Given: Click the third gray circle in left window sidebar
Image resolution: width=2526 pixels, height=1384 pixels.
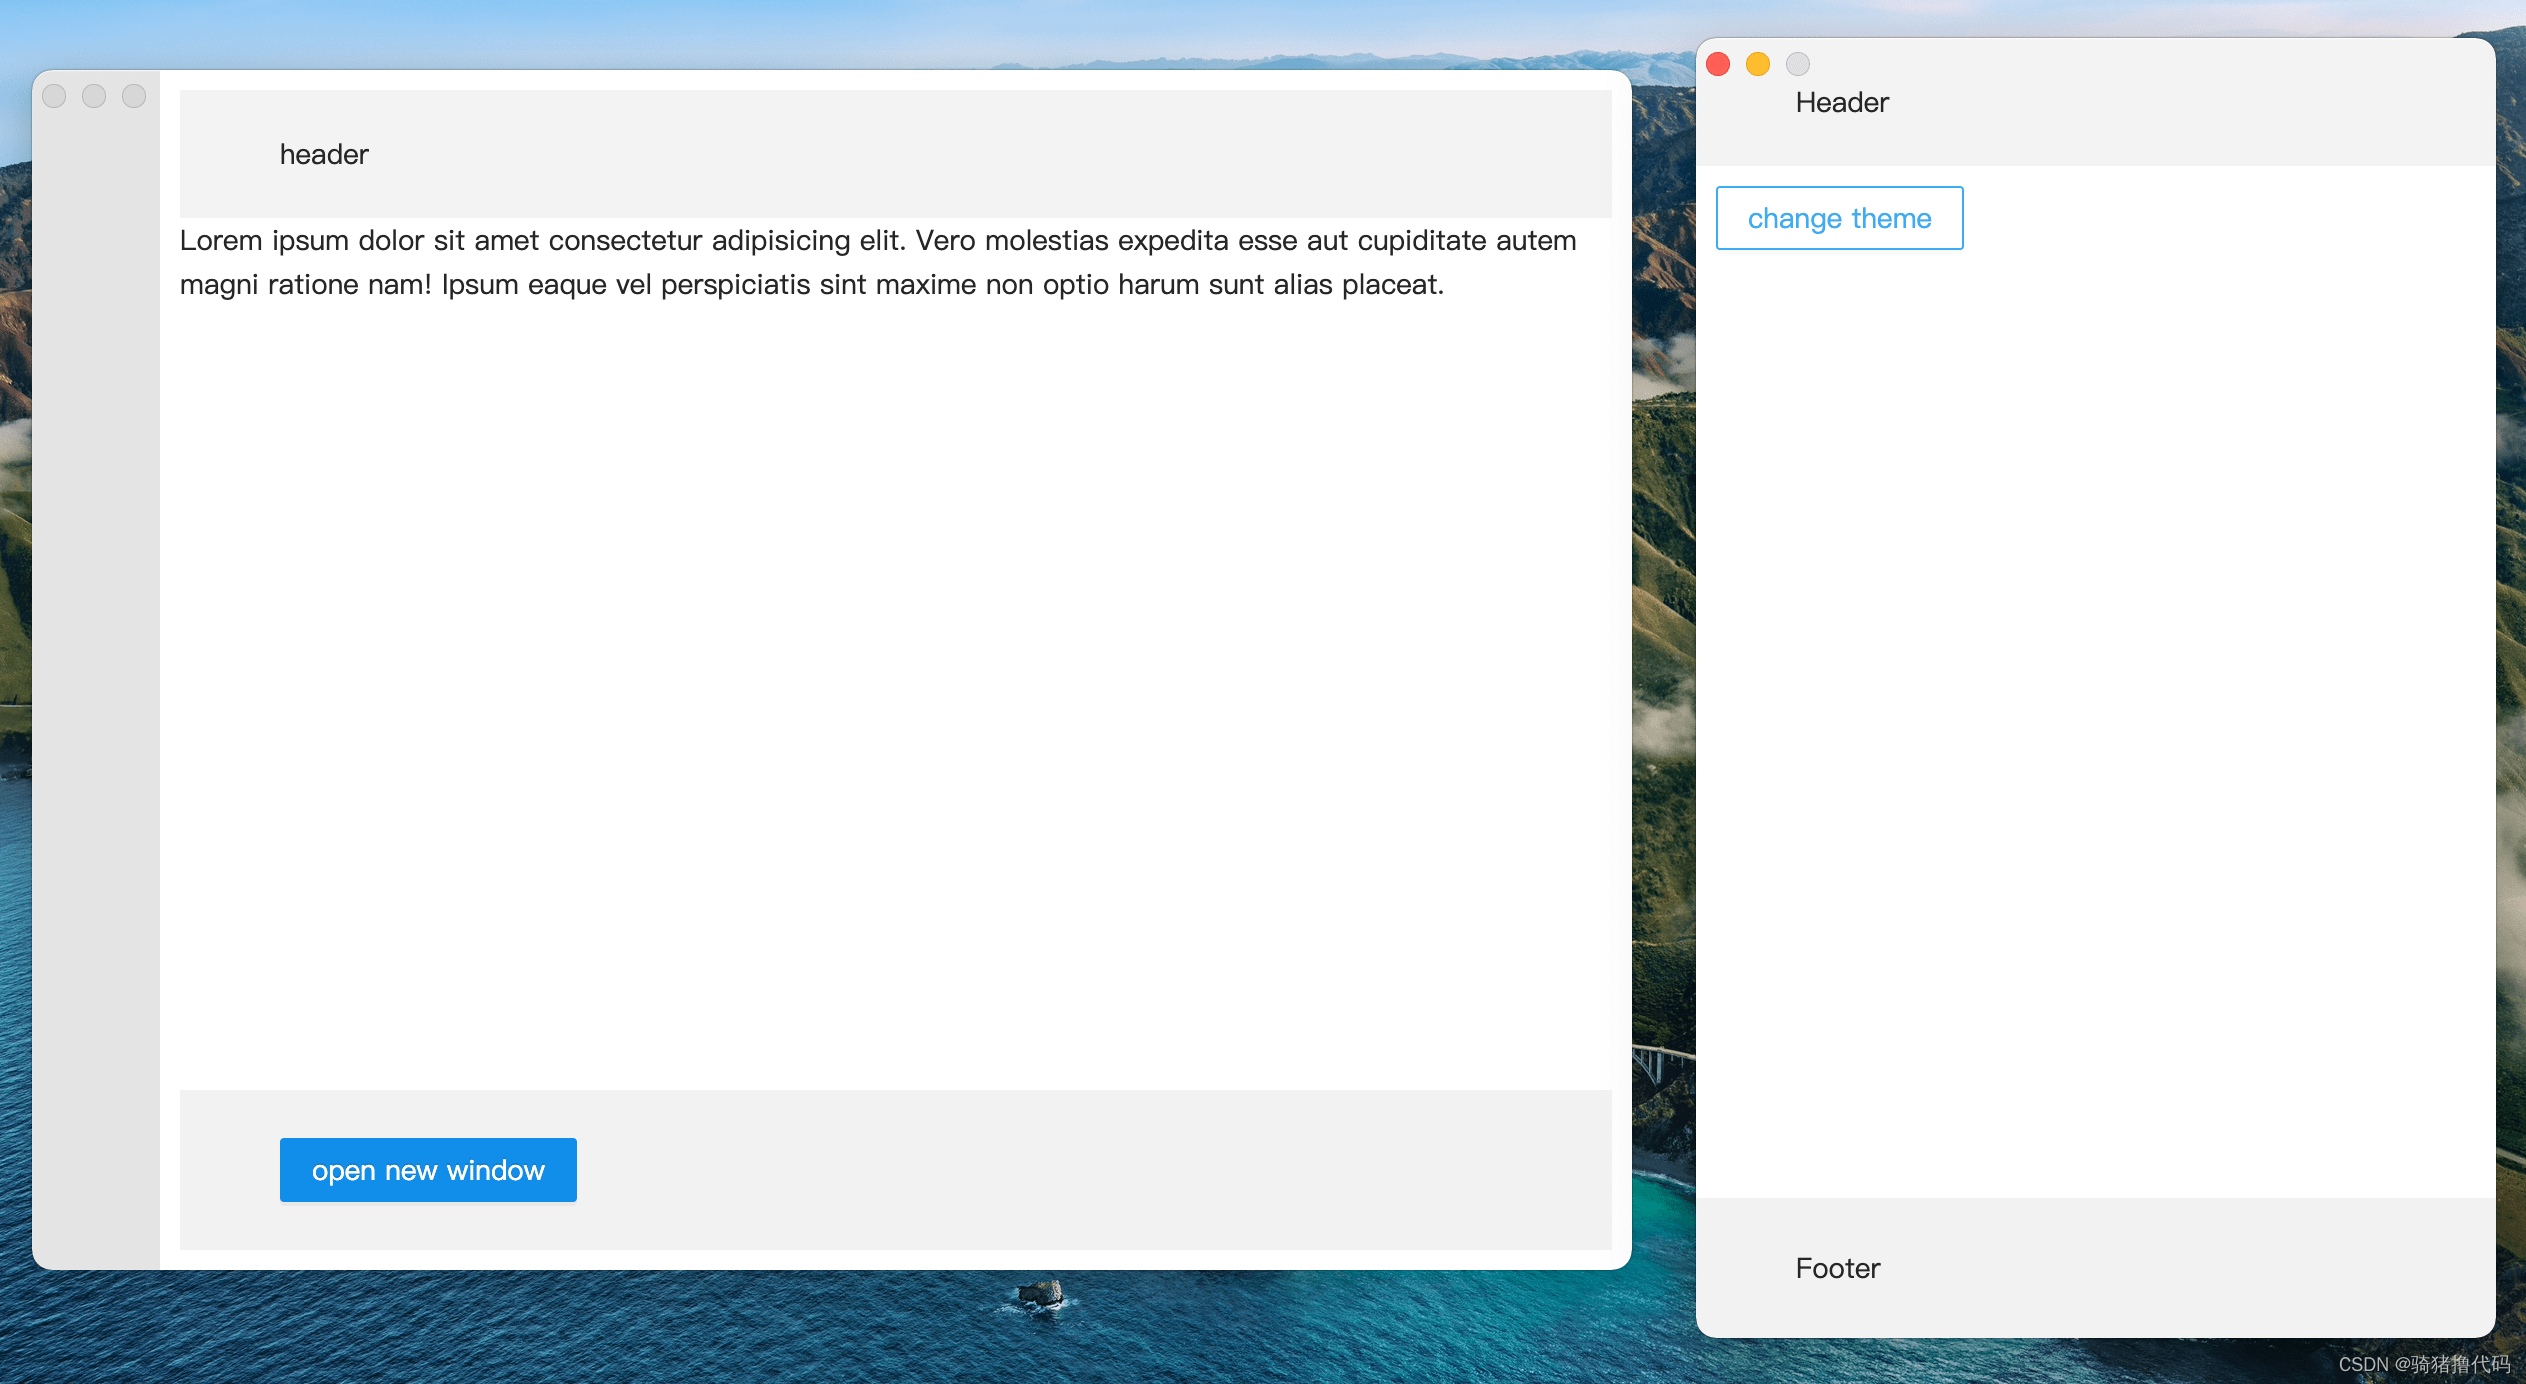Looking at the screenshot, I should (x=134, y=96).
